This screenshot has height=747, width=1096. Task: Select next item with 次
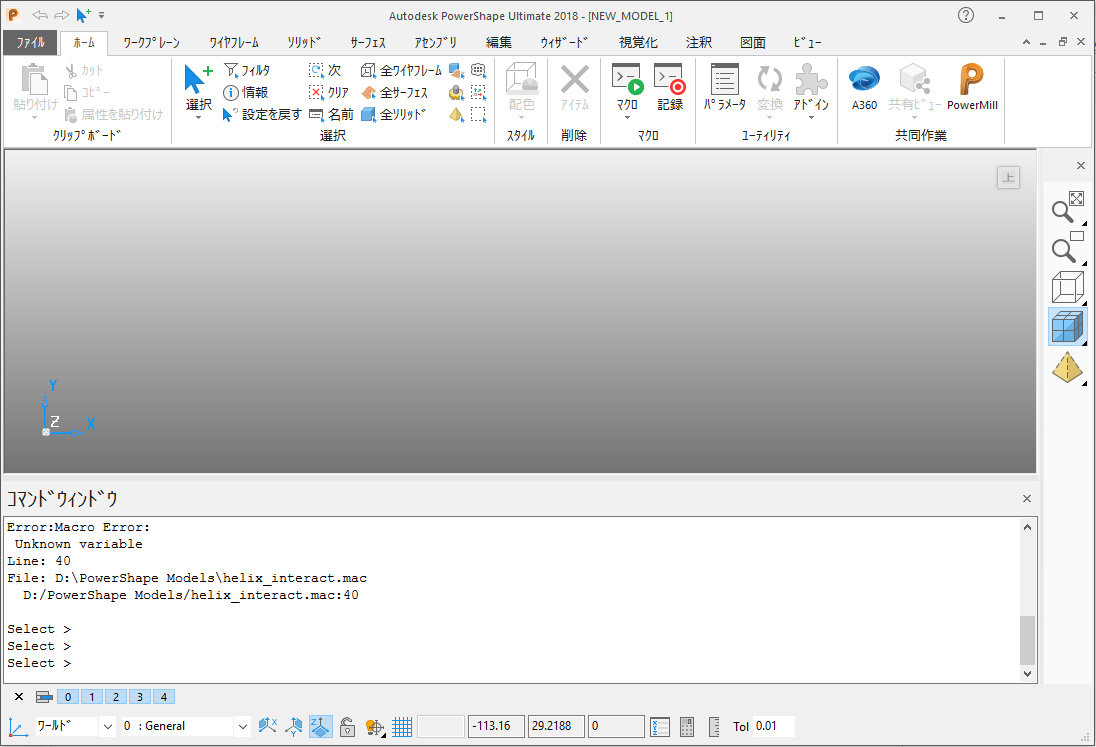tap(325, 71)
